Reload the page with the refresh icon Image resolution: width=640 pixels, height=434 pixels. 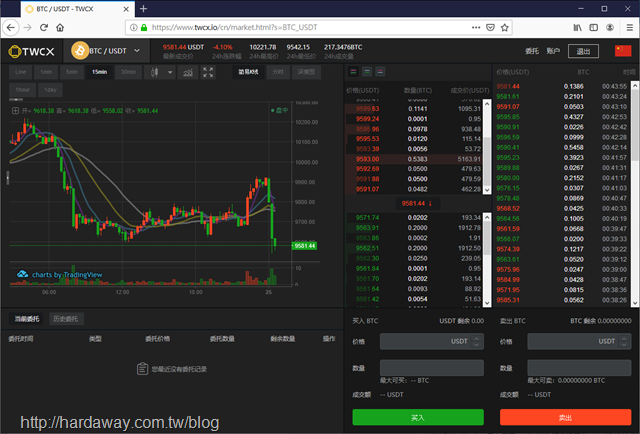click(44, 28)
